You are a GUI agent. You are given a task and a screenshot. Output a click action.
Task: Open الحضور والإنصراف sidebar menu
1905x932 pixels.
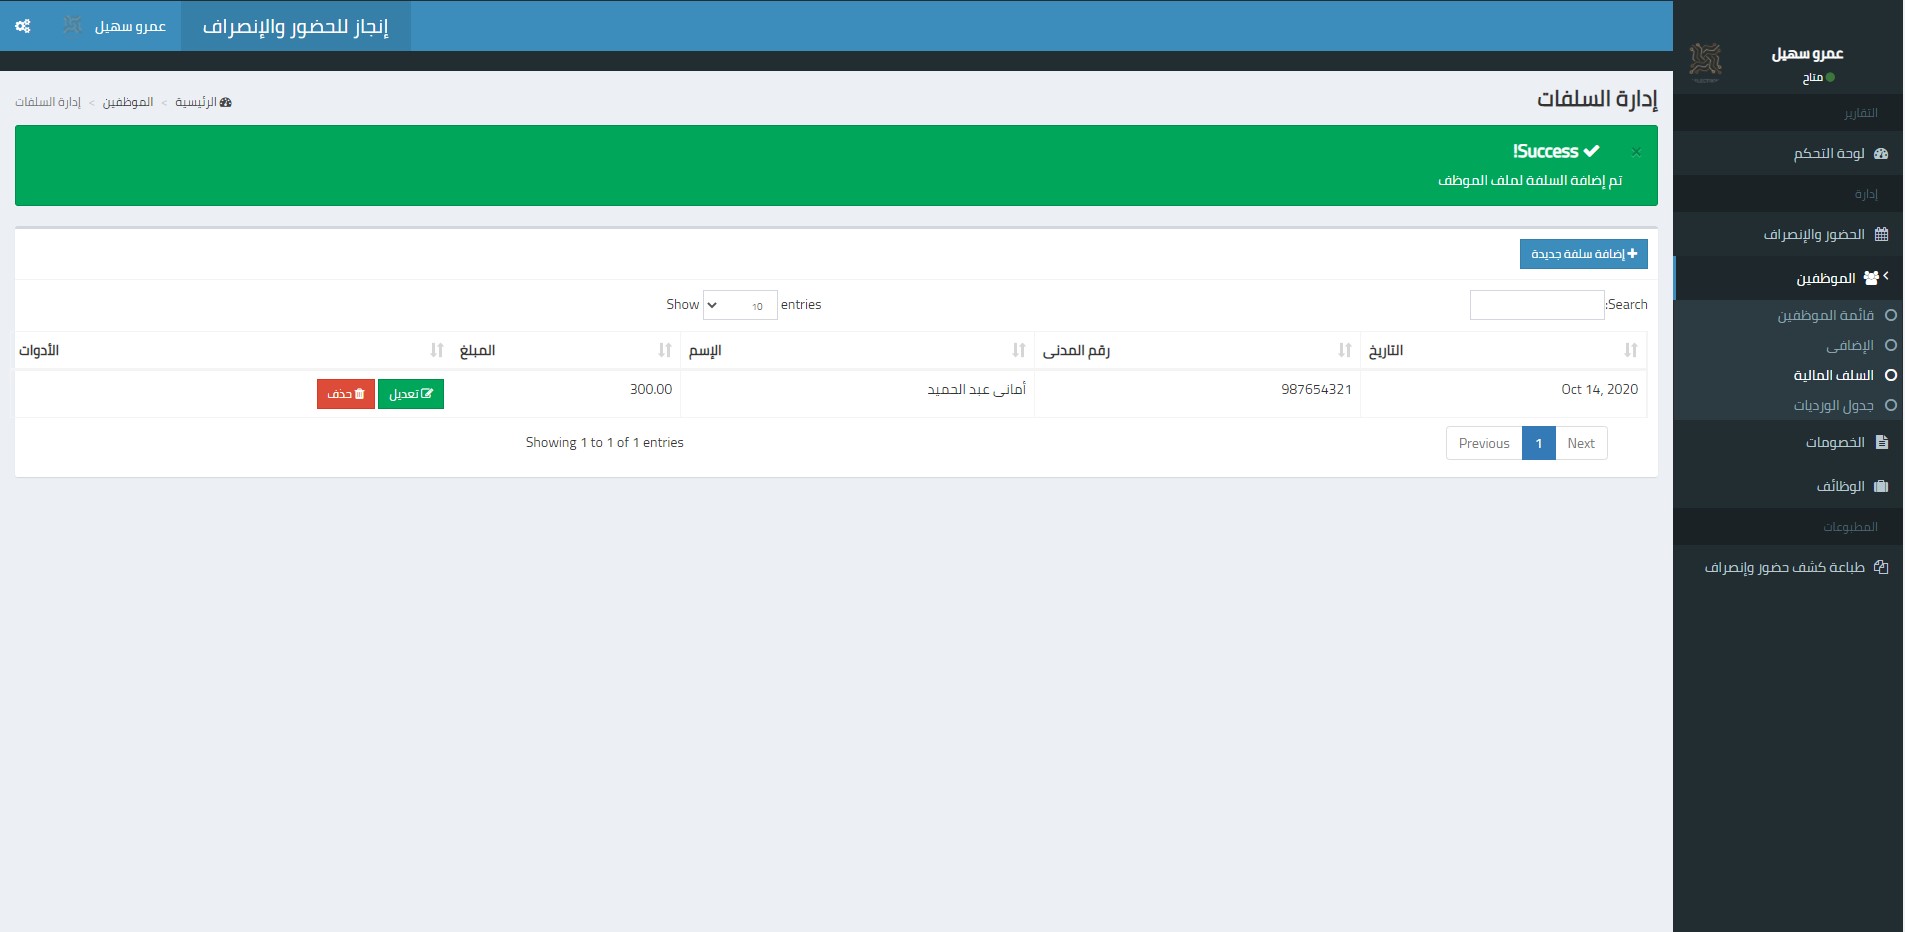click(1788, 234)
